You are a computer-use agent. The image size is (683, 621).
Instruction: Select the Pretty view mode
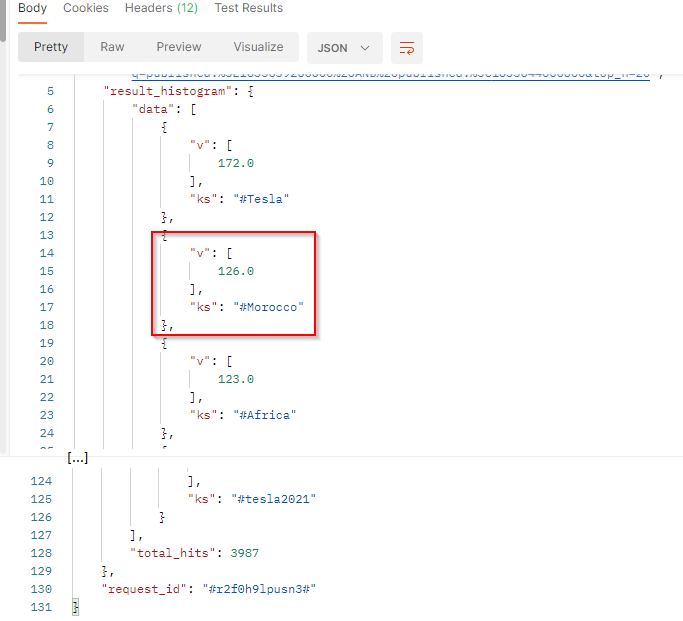[51, 47]
